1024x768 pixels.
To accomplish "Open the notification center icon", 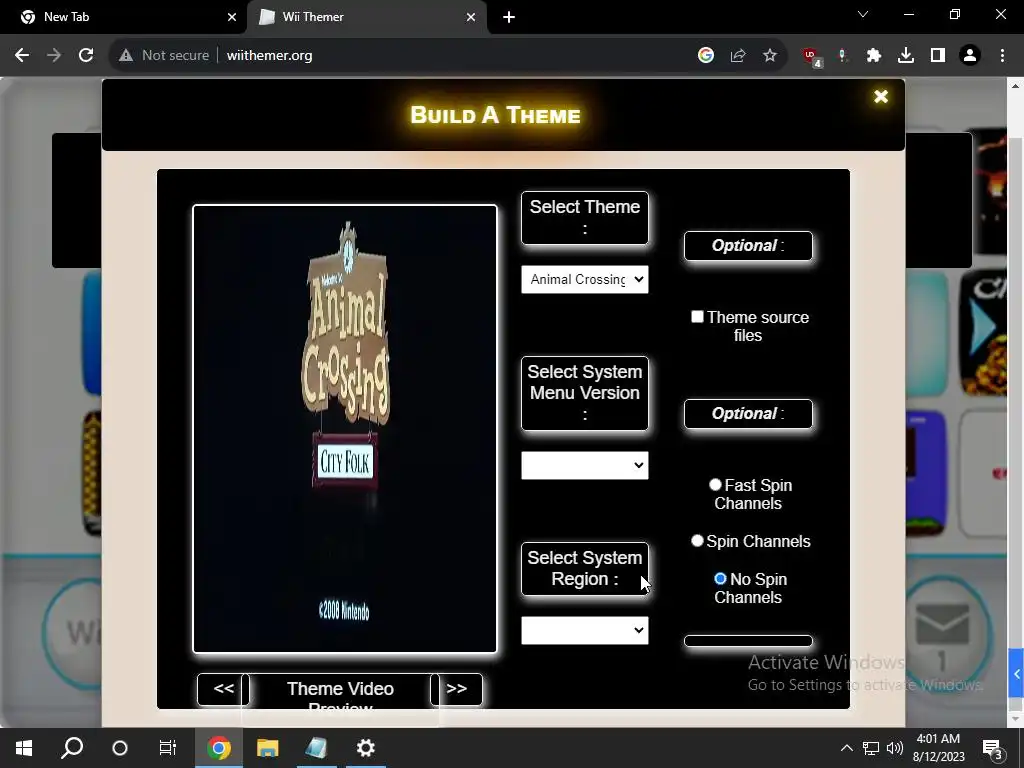I will (993, 748).
